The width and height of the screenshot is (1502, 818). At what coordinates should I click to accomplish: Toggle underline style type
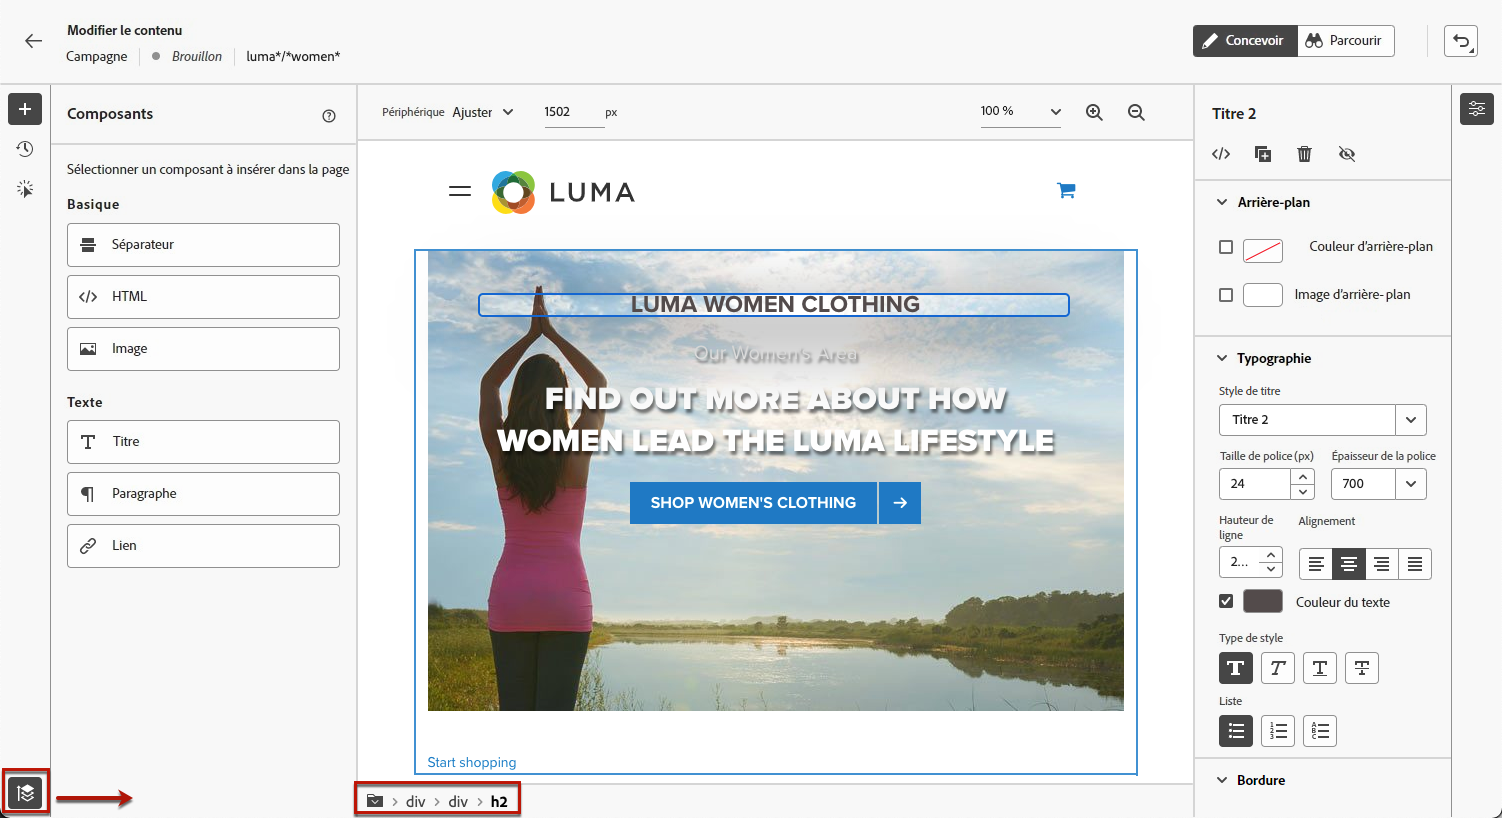coord(1320,668)
